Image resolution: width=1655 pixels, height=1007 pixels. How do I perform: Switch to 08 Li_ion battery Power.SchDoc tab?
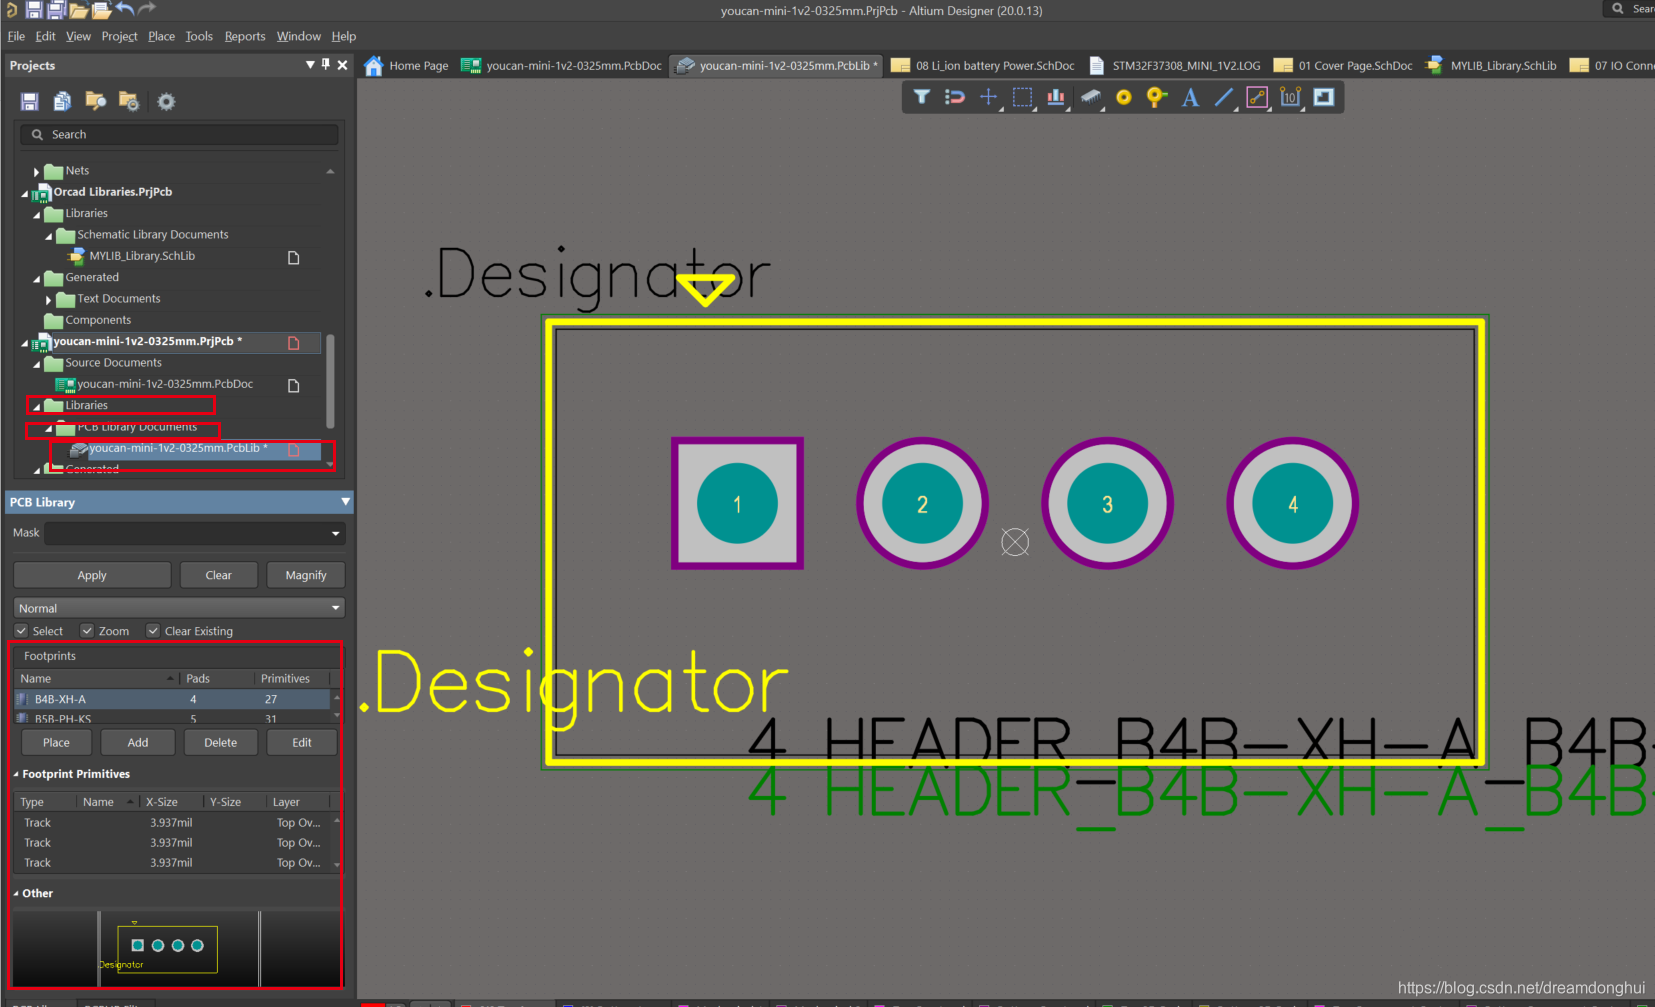tap(983, 66)
